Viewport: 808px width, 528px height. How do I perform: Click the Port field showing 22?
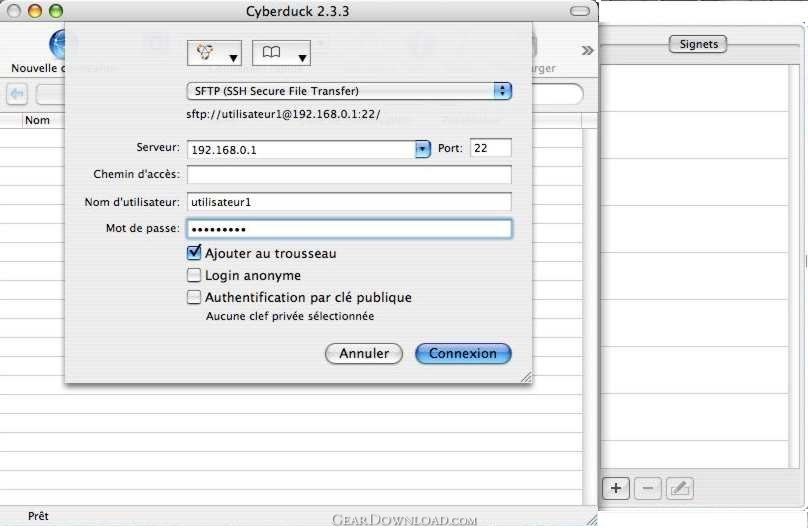pos(491,148)
